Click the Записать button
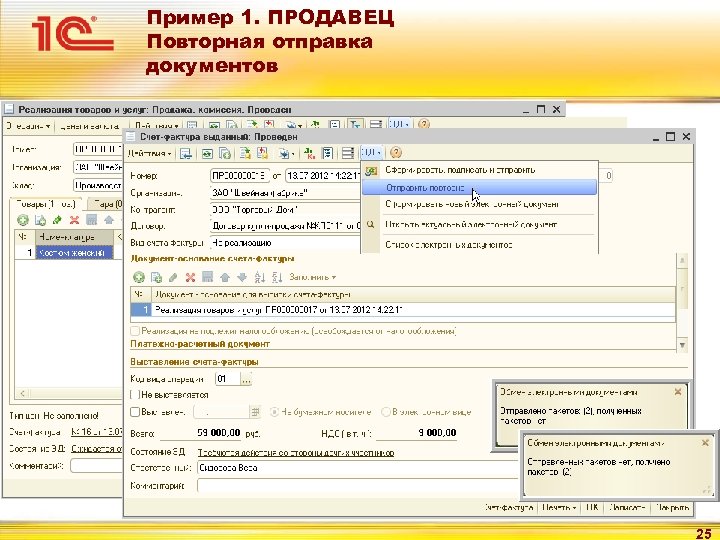Screen dimensions: 720x540 627,507
